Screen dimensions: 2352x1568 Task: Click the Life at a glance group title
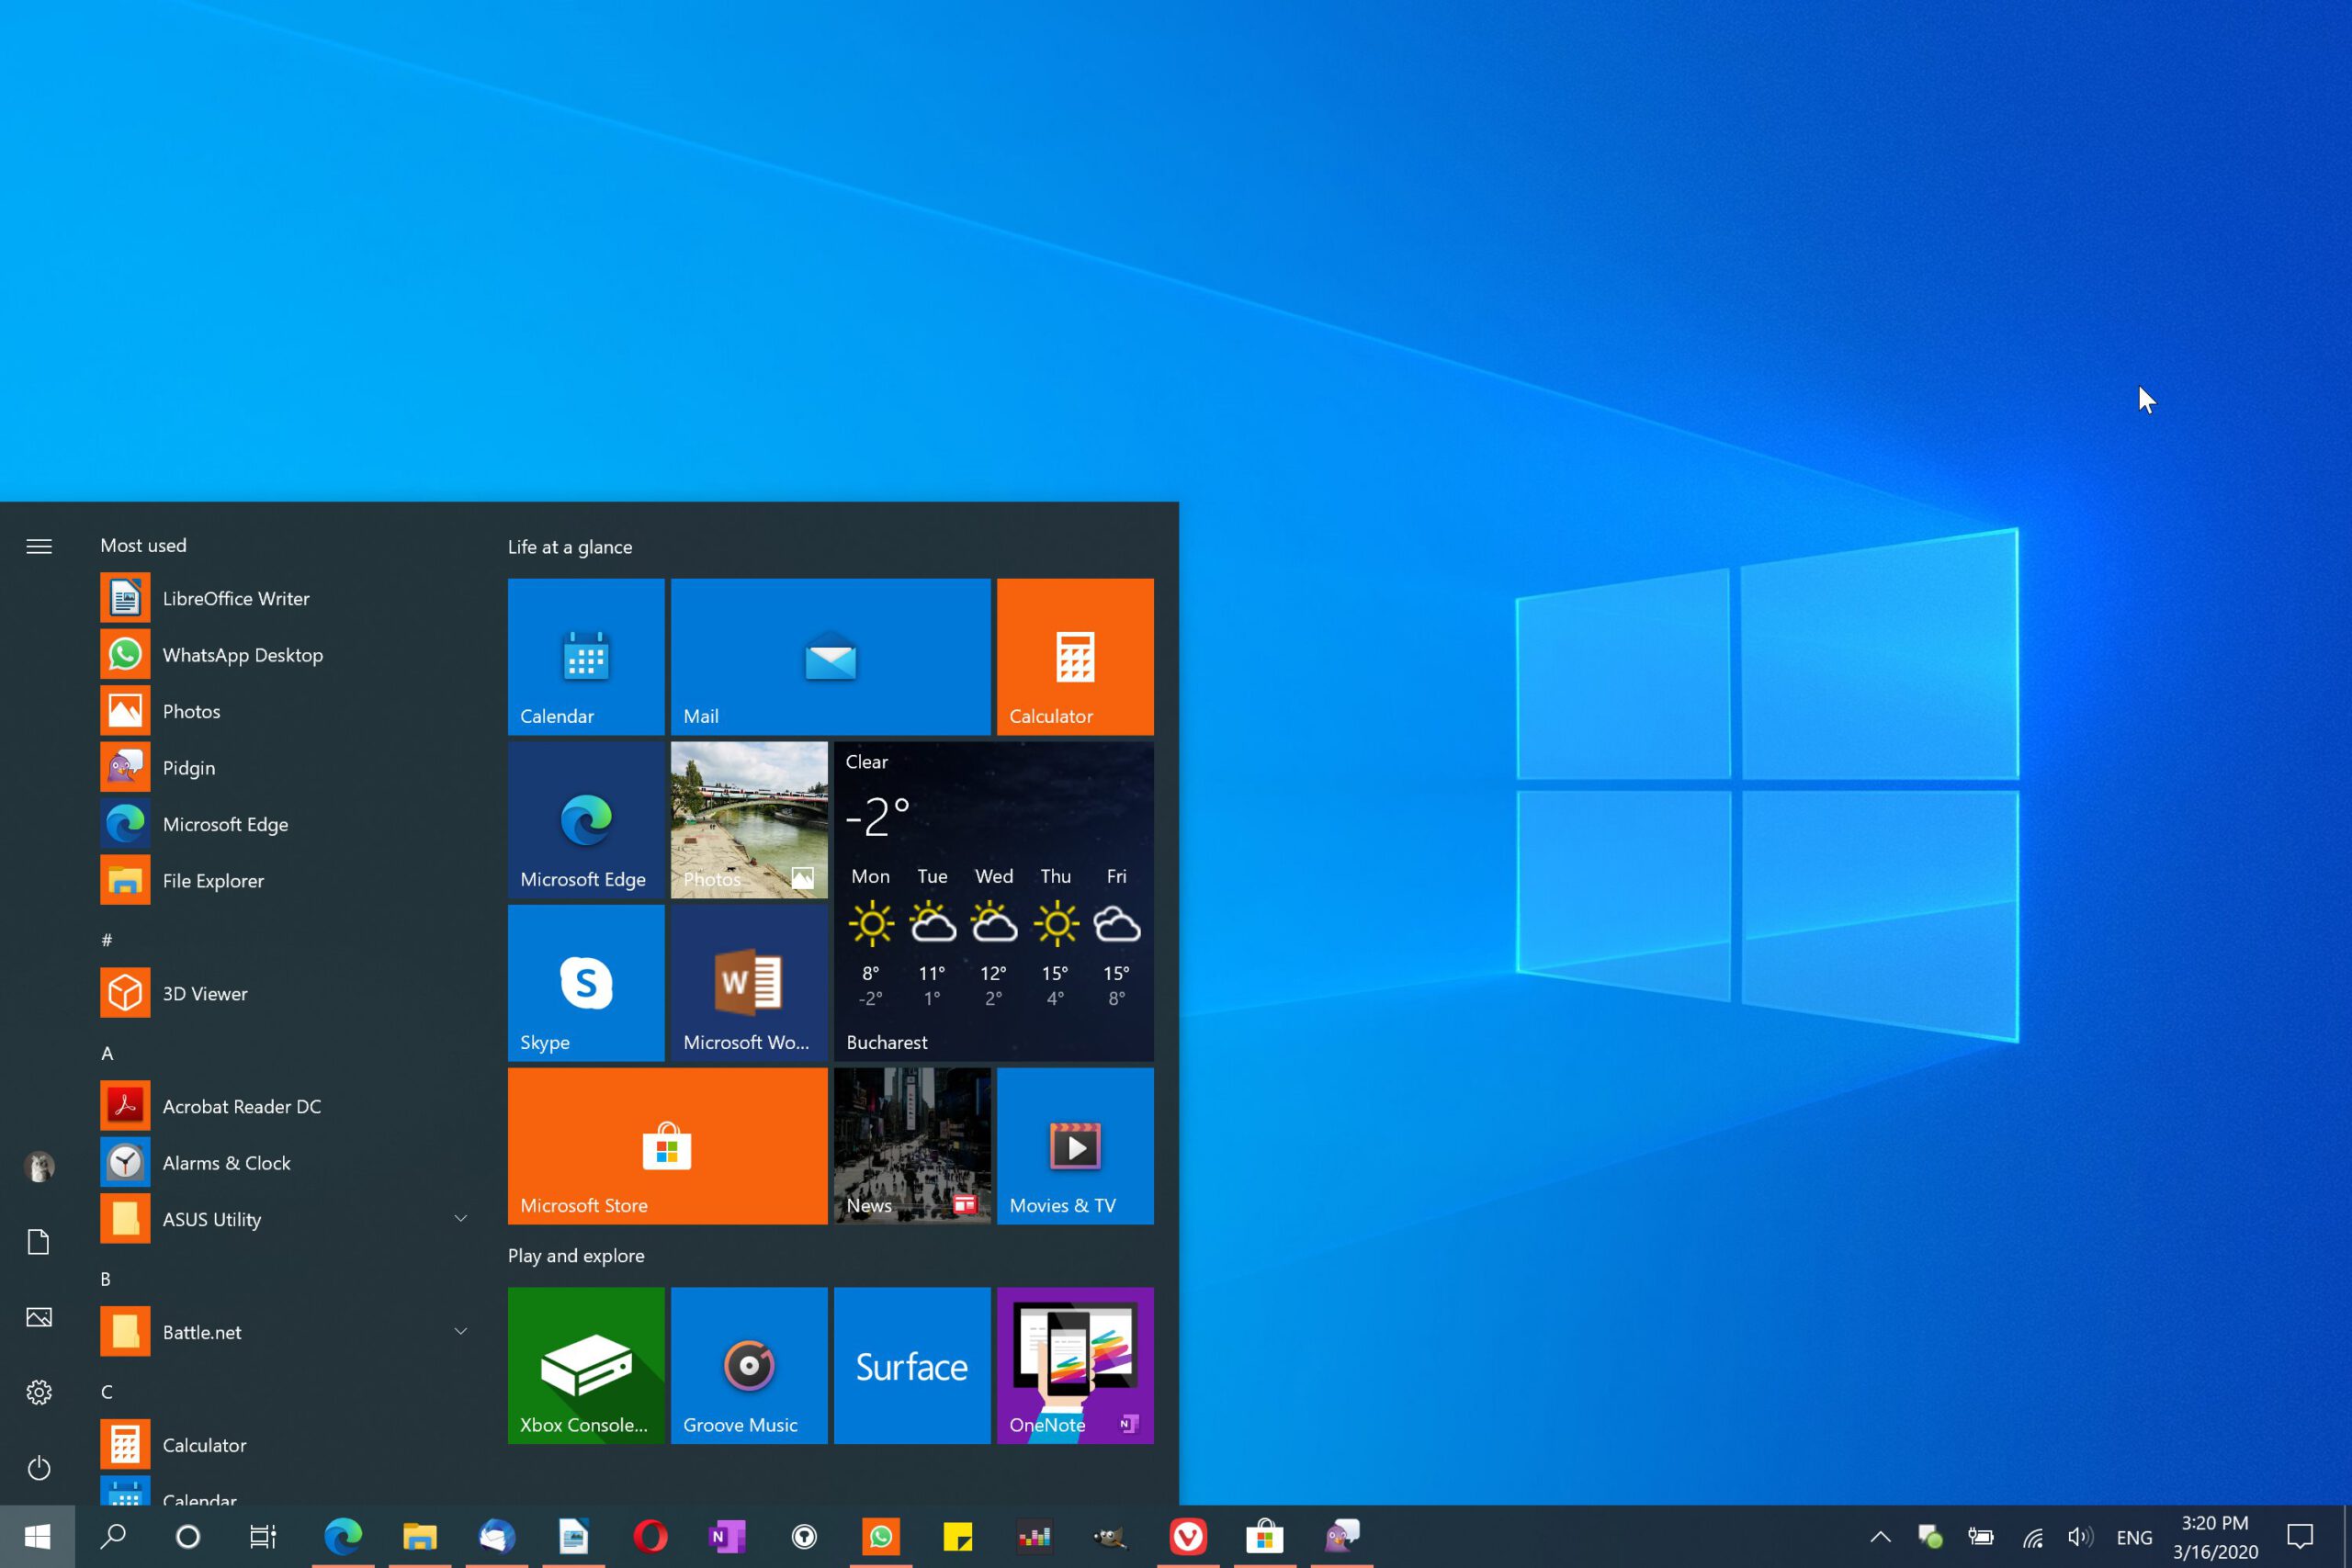[x=570, y=547]
